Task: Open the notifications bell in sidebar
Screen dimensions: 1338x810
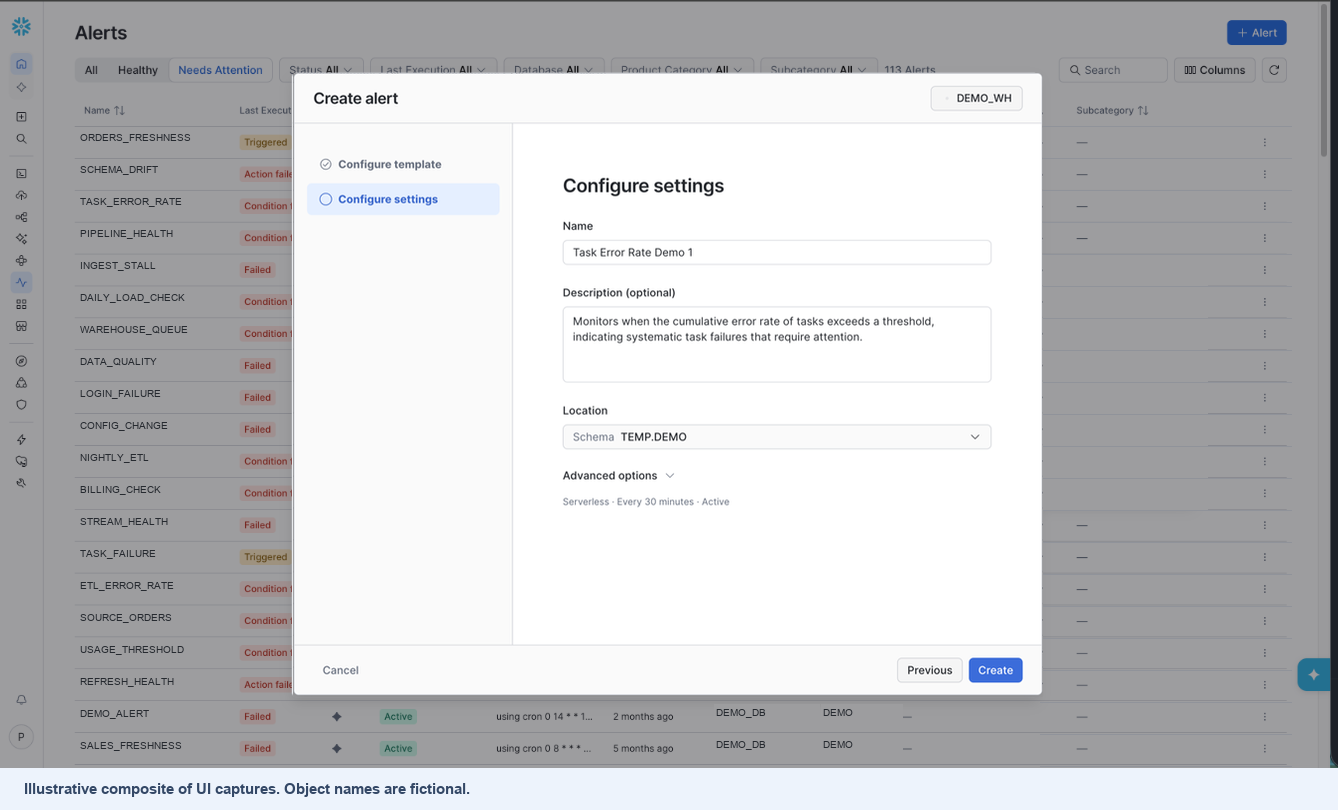Action: (21, 700)
